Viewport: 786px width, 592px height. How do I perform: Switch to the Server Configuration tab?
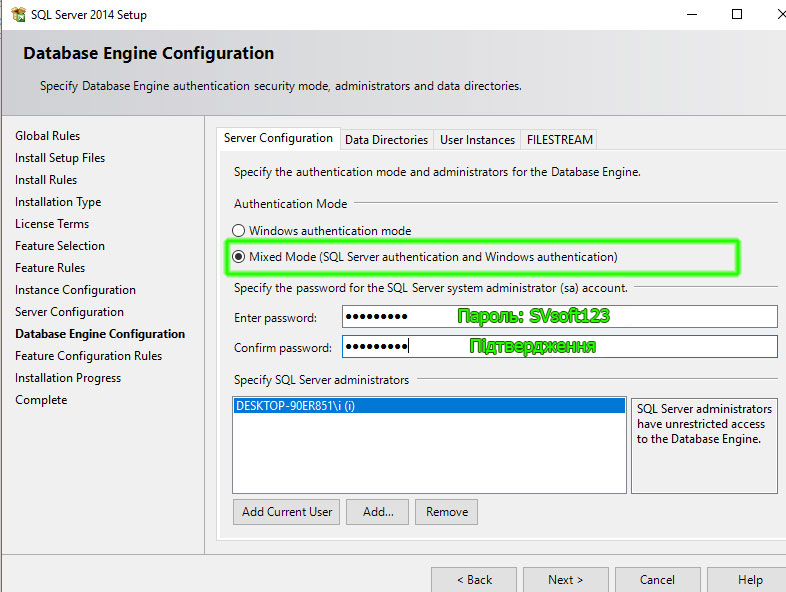[x=278, y=138]
